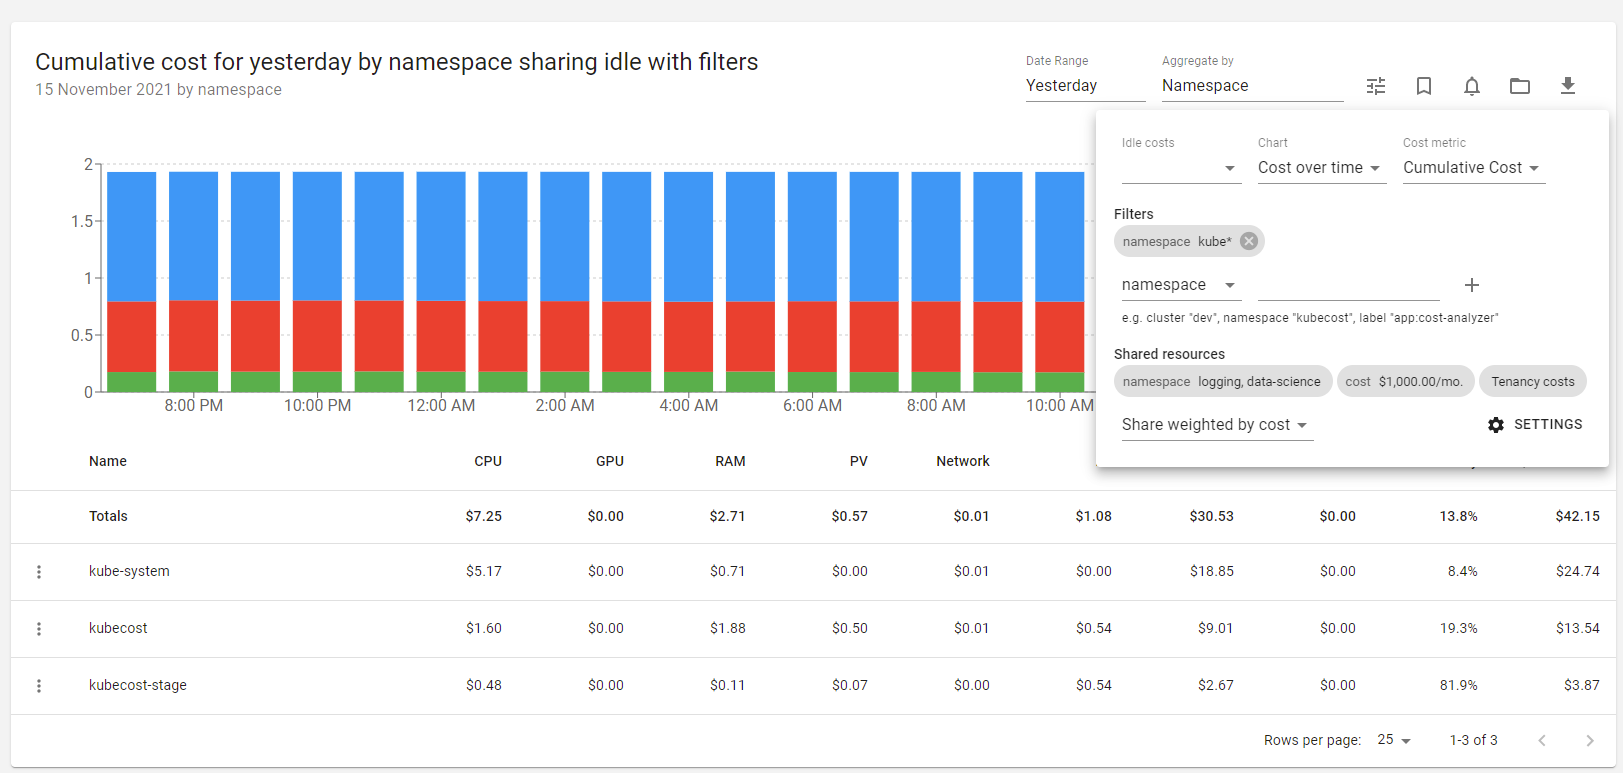
Task: Click the 1-3 of 3 pagination text
Action: click(1474, 740)
